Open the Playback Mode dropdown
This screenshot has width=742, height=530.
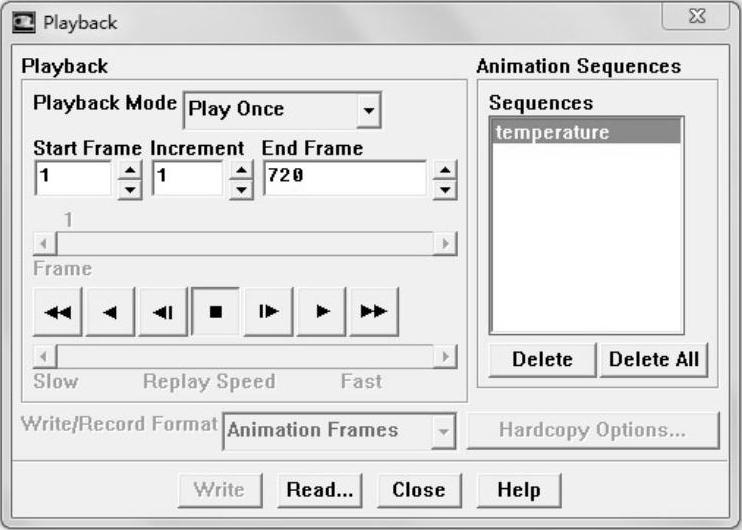tap(369, 109)
